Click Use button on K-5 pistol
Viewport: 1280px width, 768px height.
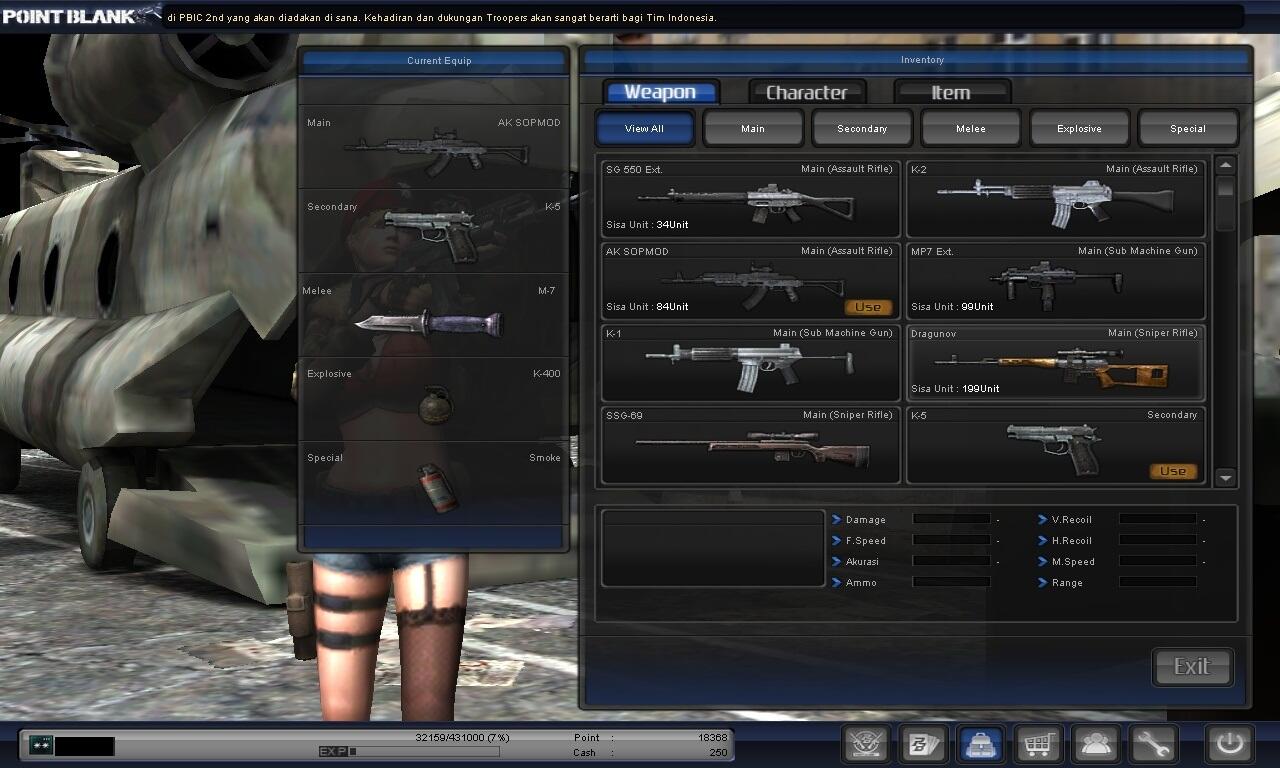pos(1173,471)
